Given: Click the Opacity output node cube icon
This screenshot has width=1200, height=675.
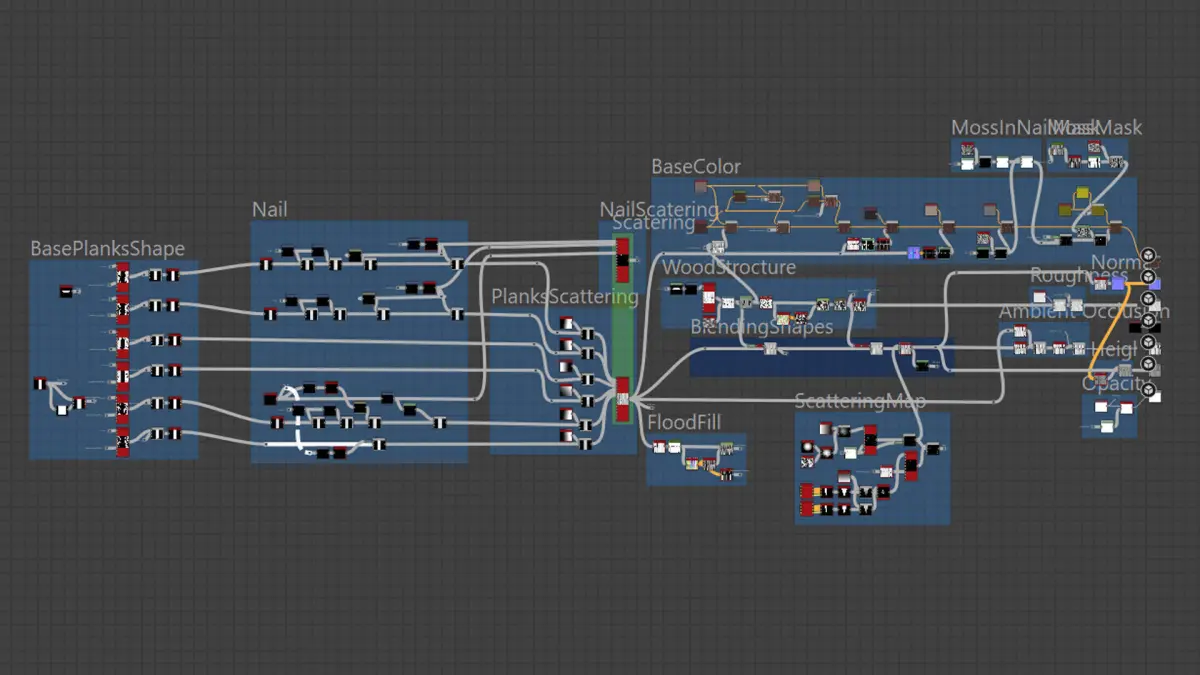Looking at the screenshot, I should click(x=1148, y=390).
